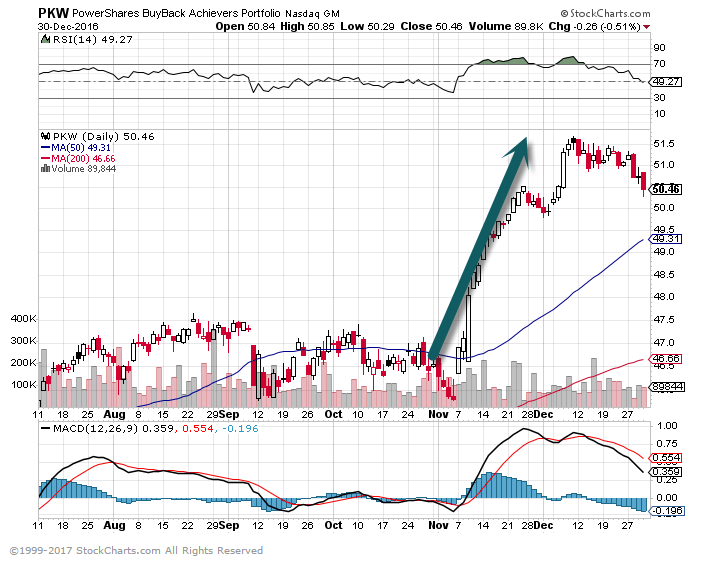
Task: Click the PKW ticker symbol title
Action: pos(53,13)
